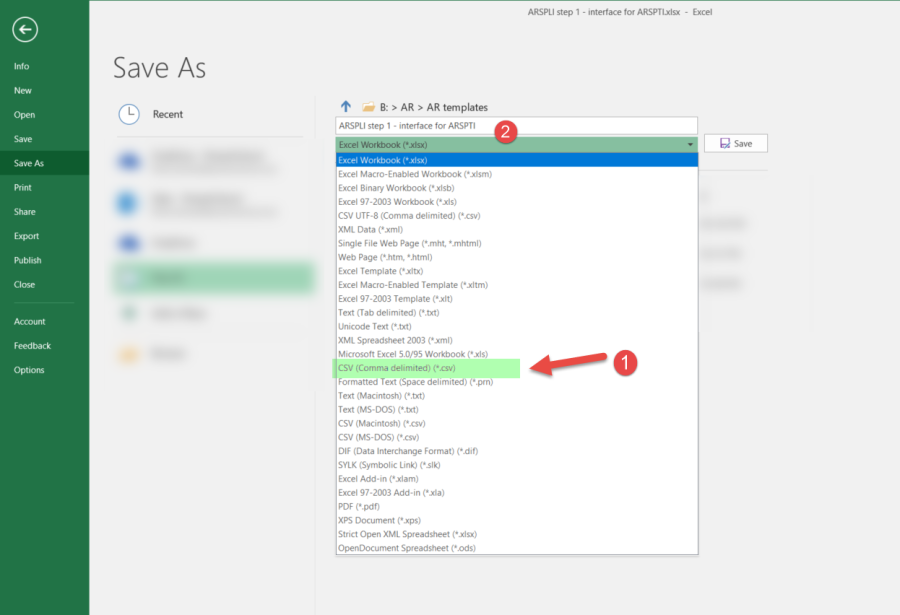The height and width of the screenshot is (615, 900).
Task: Select Recent save location
Action: [x=167, y=114]
